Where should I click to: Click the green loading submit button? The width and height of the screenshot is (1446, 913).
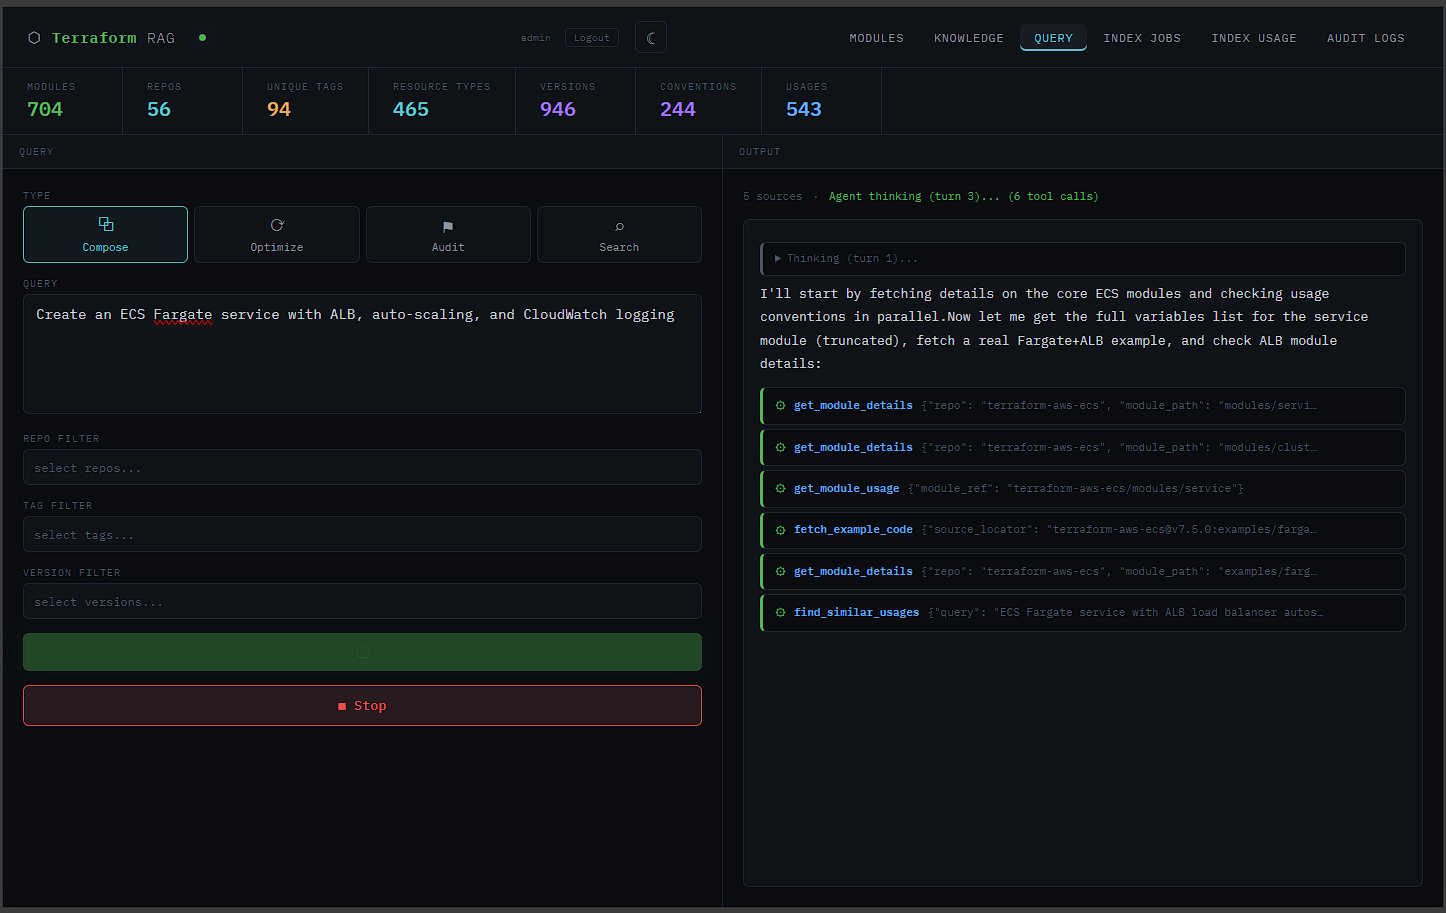tap(362, 652)
